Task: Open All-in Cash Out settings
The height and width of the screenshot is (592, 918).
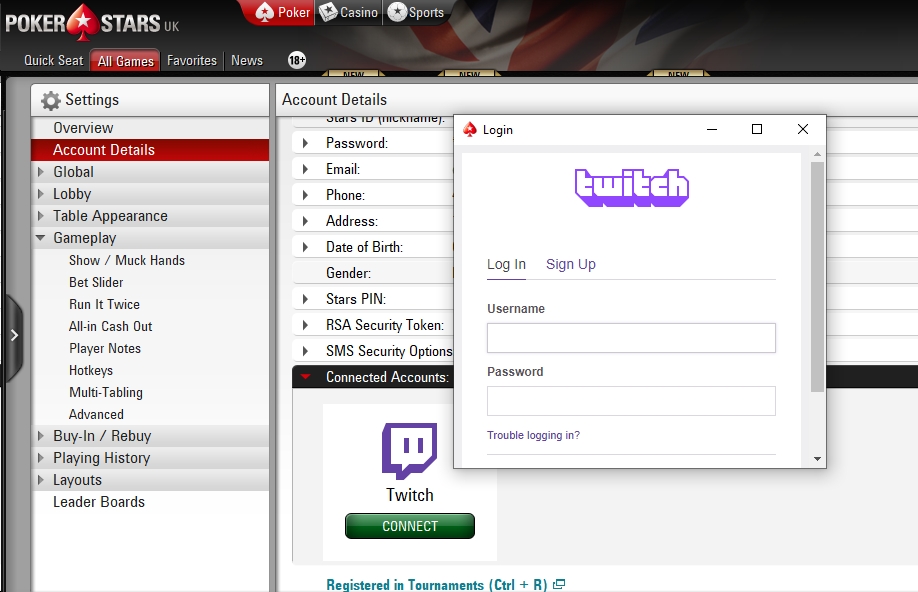Action: click(x=110, y=326)
